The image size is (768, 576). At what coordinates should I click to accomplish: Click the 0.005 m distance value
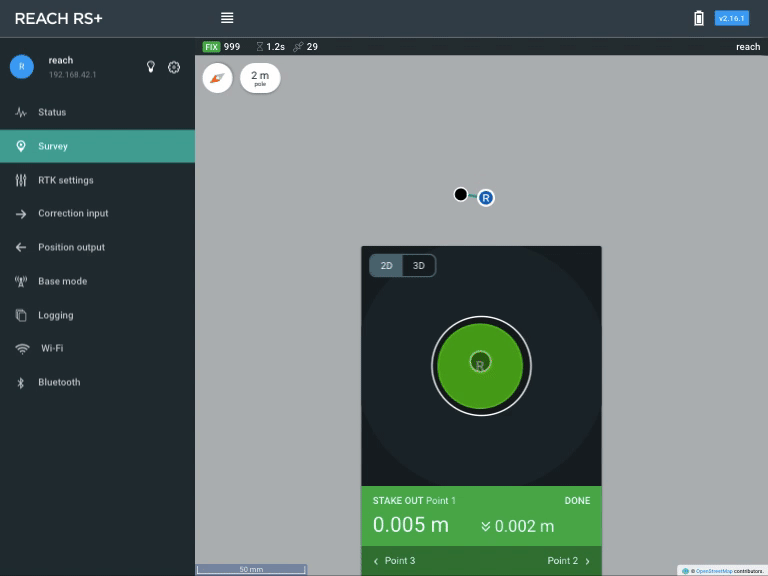(410, 525)
